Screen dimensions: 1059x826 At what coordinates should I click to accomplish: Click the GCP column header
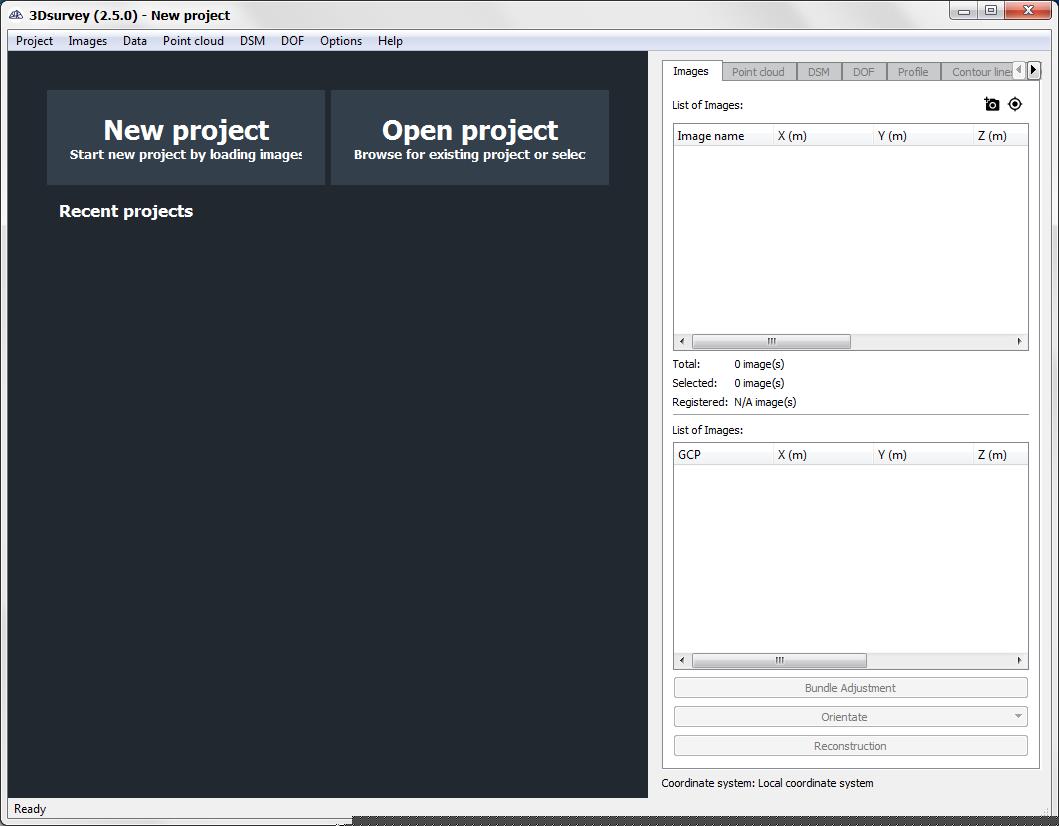(x=723, y=455)
